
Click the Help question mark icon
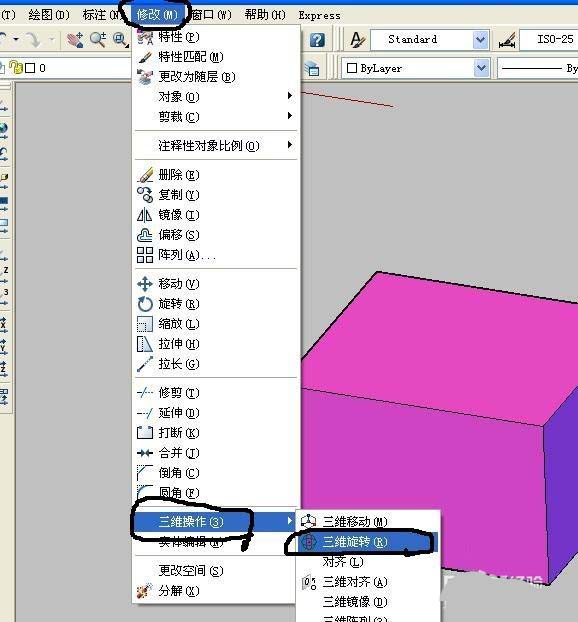click(x=317, y=40)
